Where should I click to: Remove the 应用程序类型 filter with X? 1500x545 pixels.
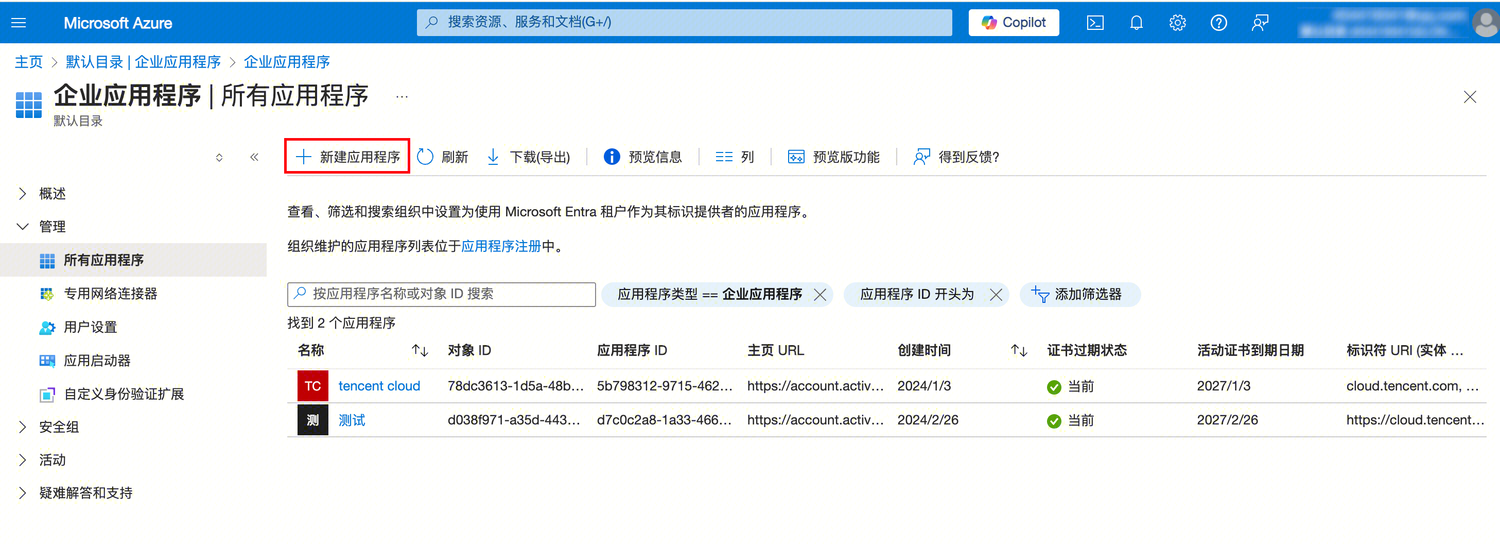[x=820, y=294]
